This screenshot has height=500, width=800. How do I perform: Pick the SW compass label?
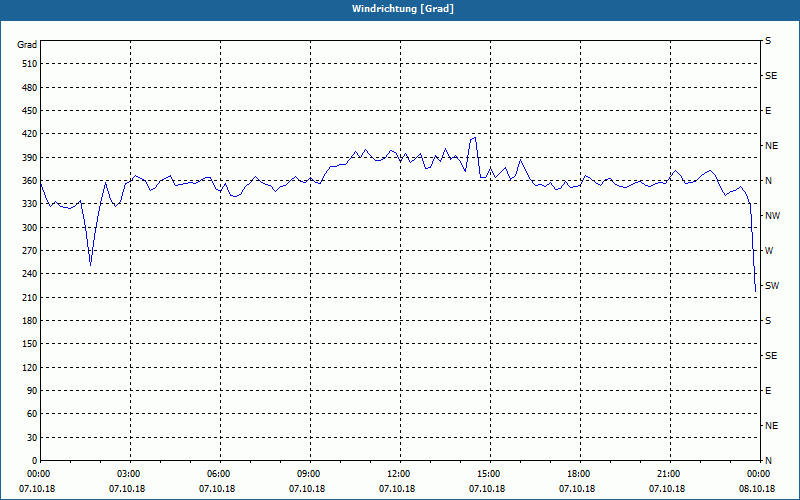point(772,286)
